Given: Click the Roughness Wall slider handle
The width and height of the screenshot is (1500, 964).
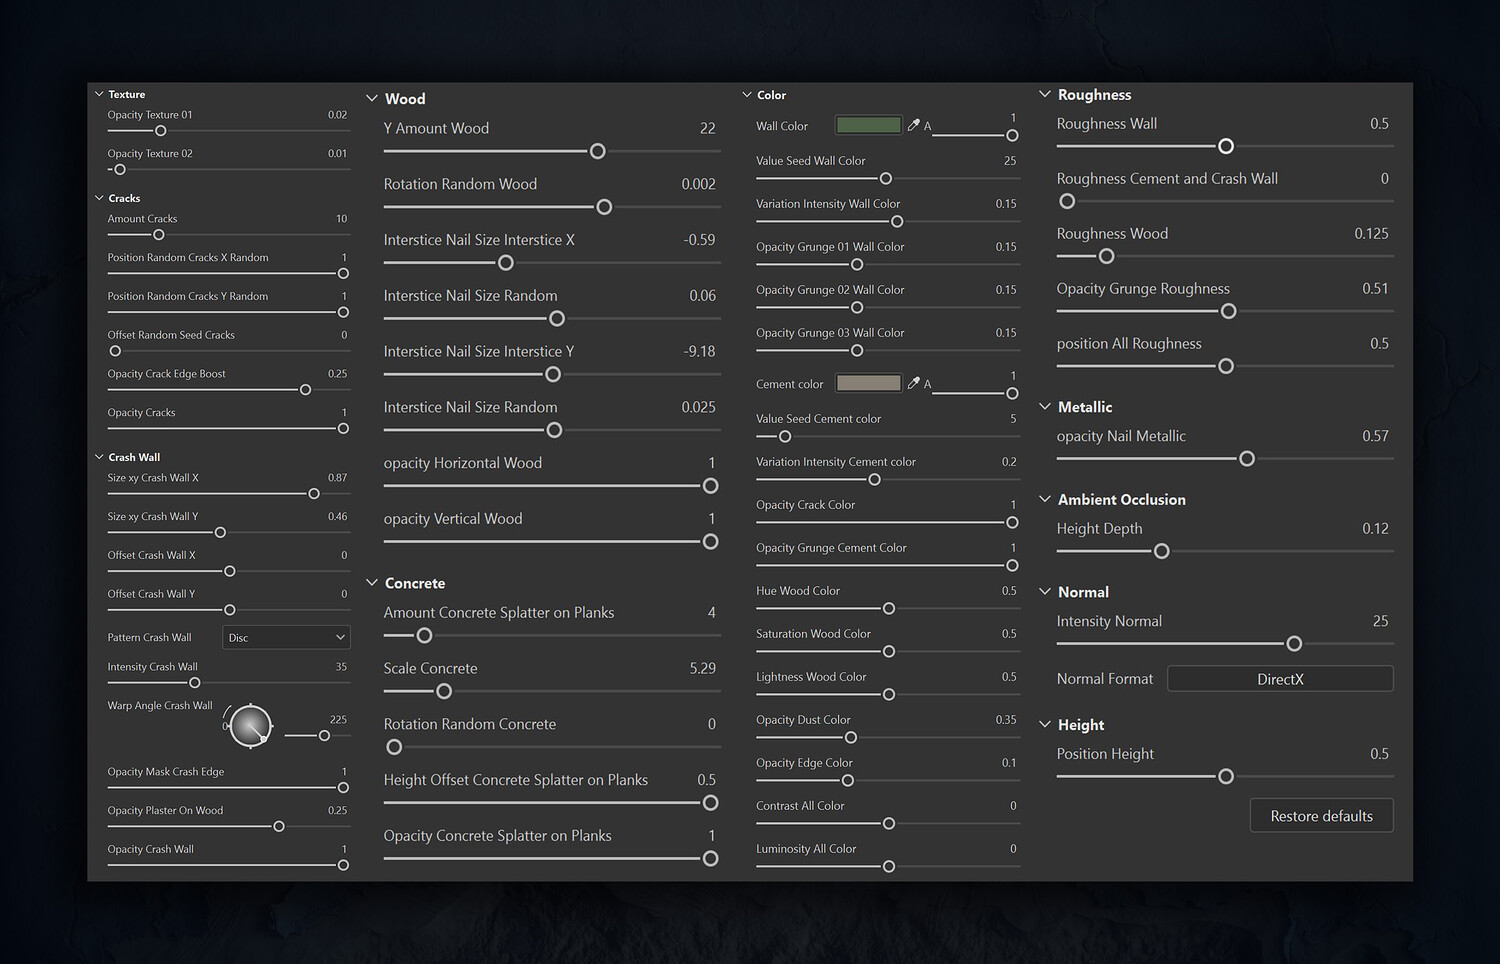Looking at the screenshot, I should click(x=1226, y=146).
